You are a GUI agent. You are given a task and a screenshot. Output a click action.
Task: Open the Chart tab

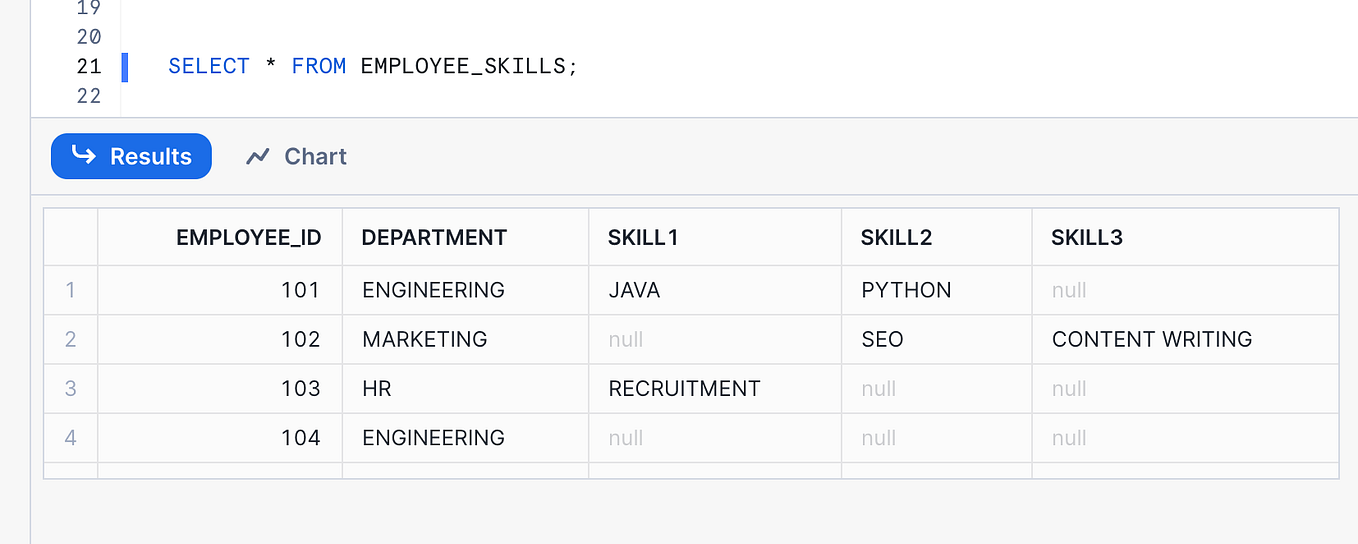(x=296, y=157)
